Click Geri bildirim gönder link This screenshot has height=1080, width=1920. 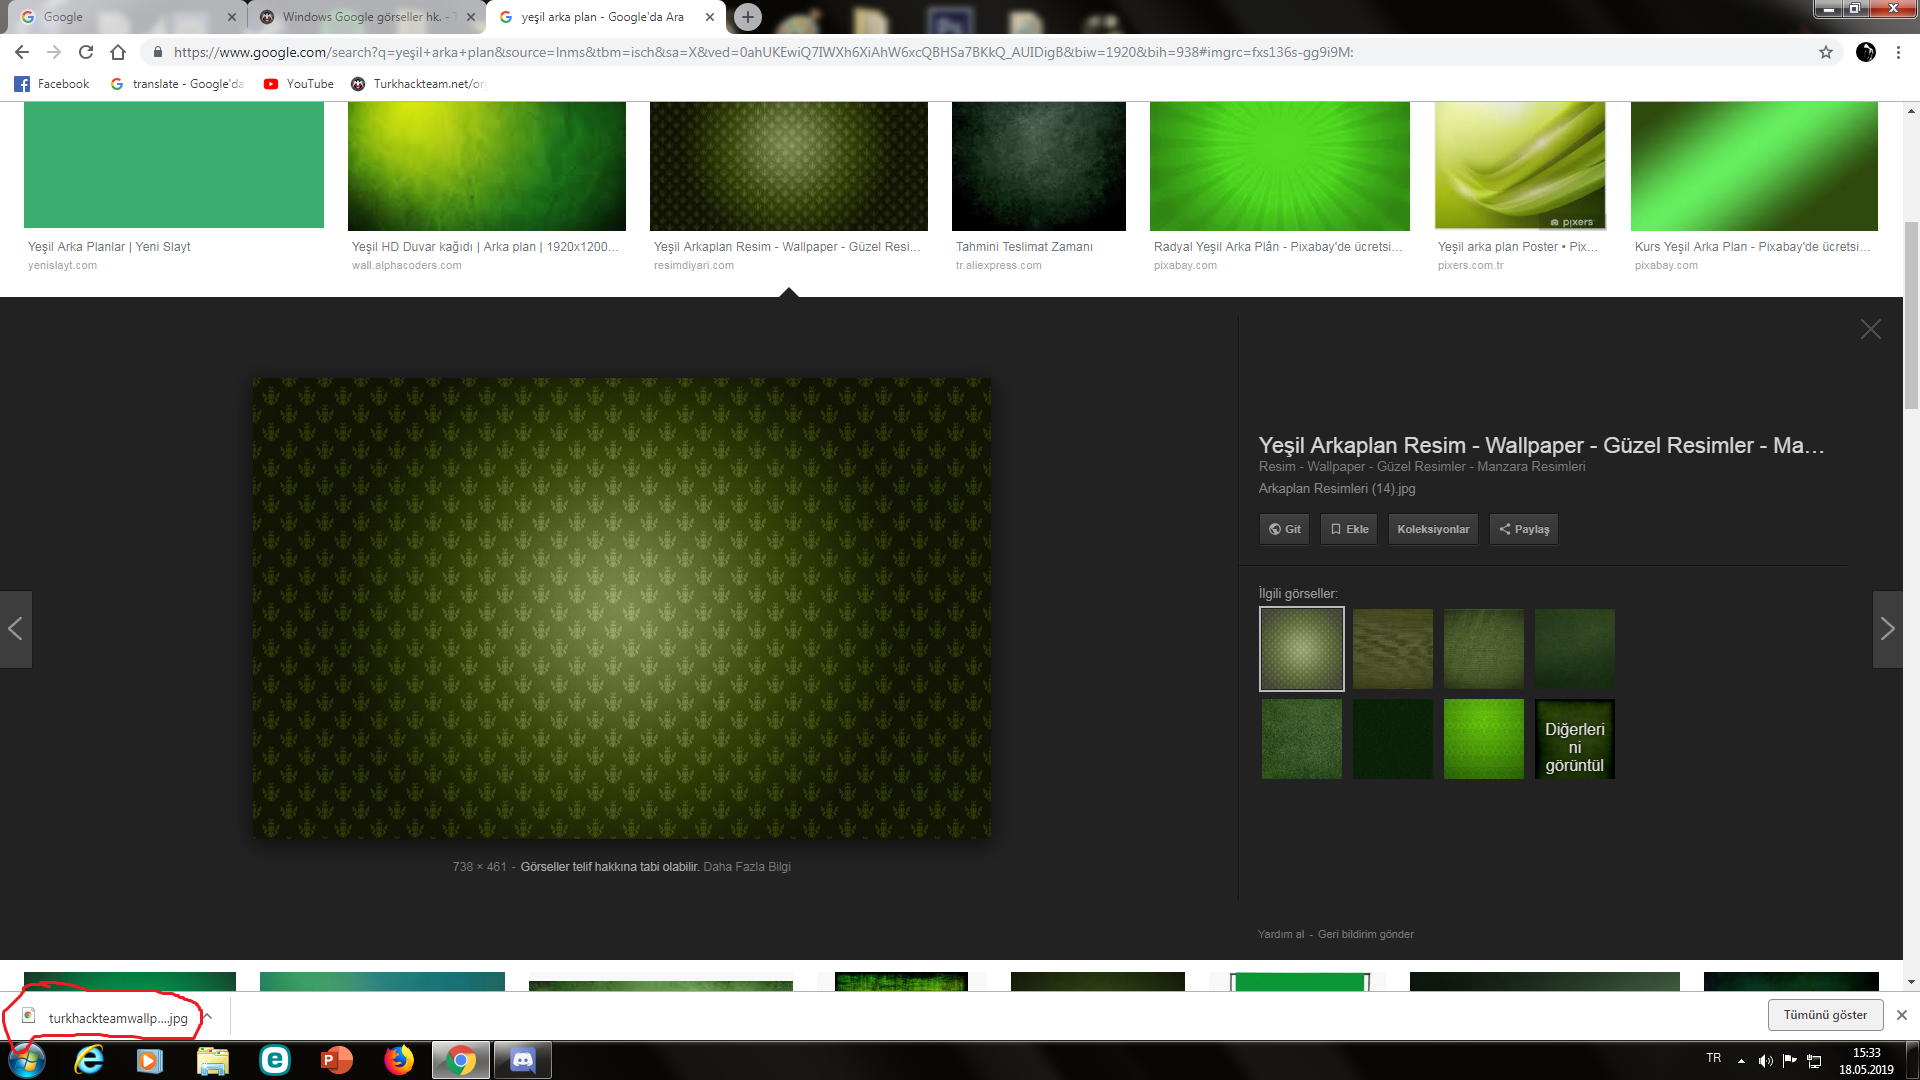click(1366, 934)
